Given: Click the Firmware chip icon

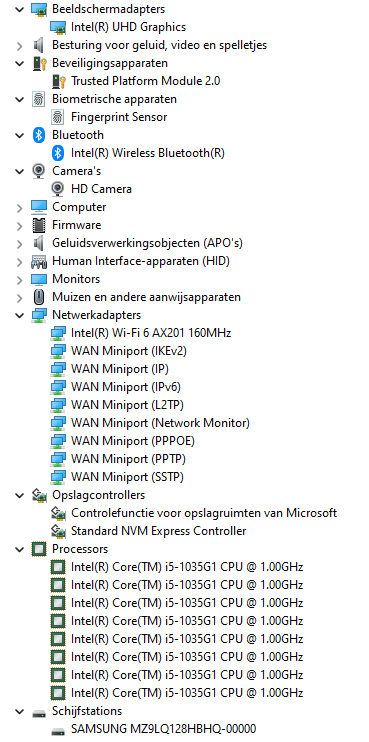Looking at the screenshot, I should 39,225.
